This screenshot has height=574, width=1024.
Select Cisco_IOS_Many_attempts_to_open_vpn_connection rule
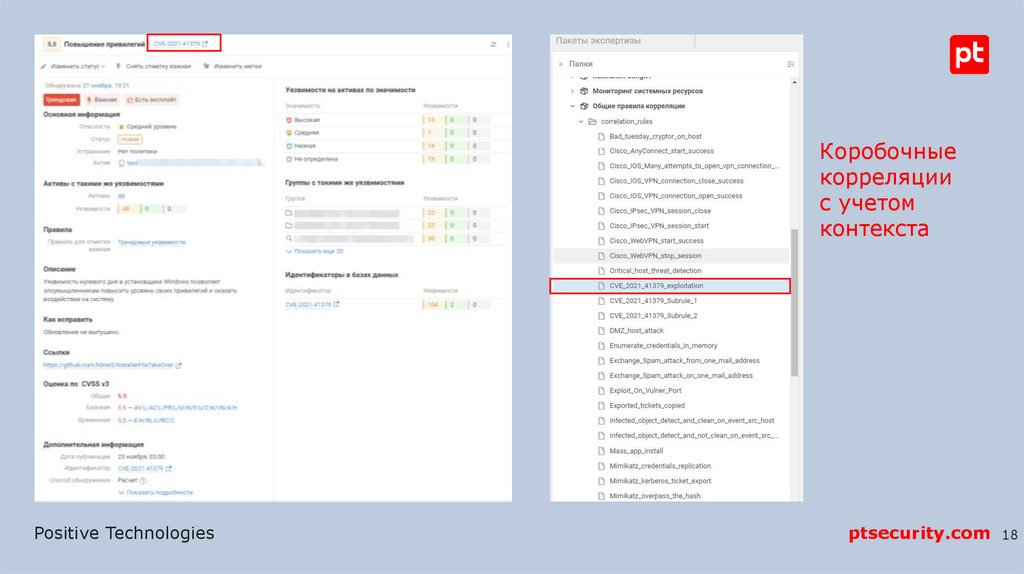tap(694, 166)
